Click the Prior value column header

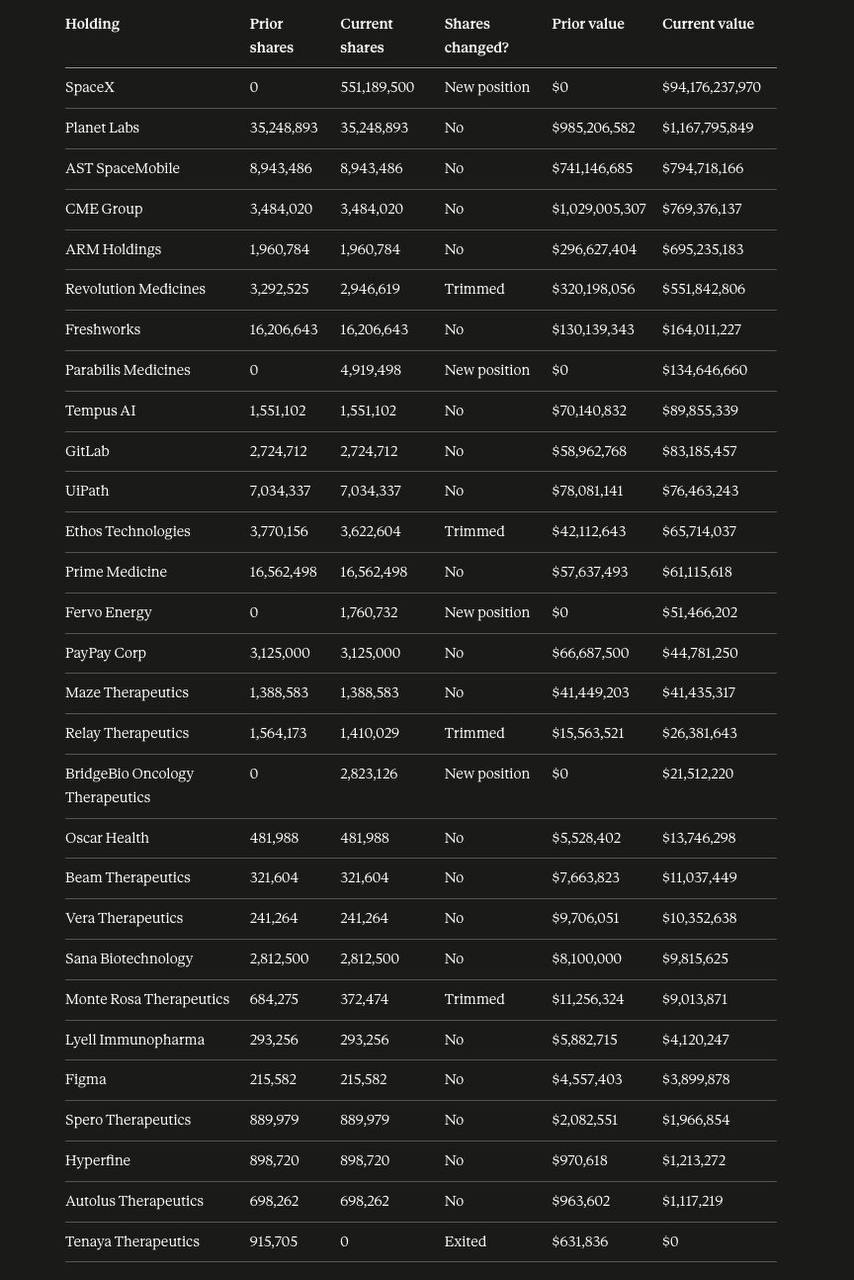(x=588, y=24)
